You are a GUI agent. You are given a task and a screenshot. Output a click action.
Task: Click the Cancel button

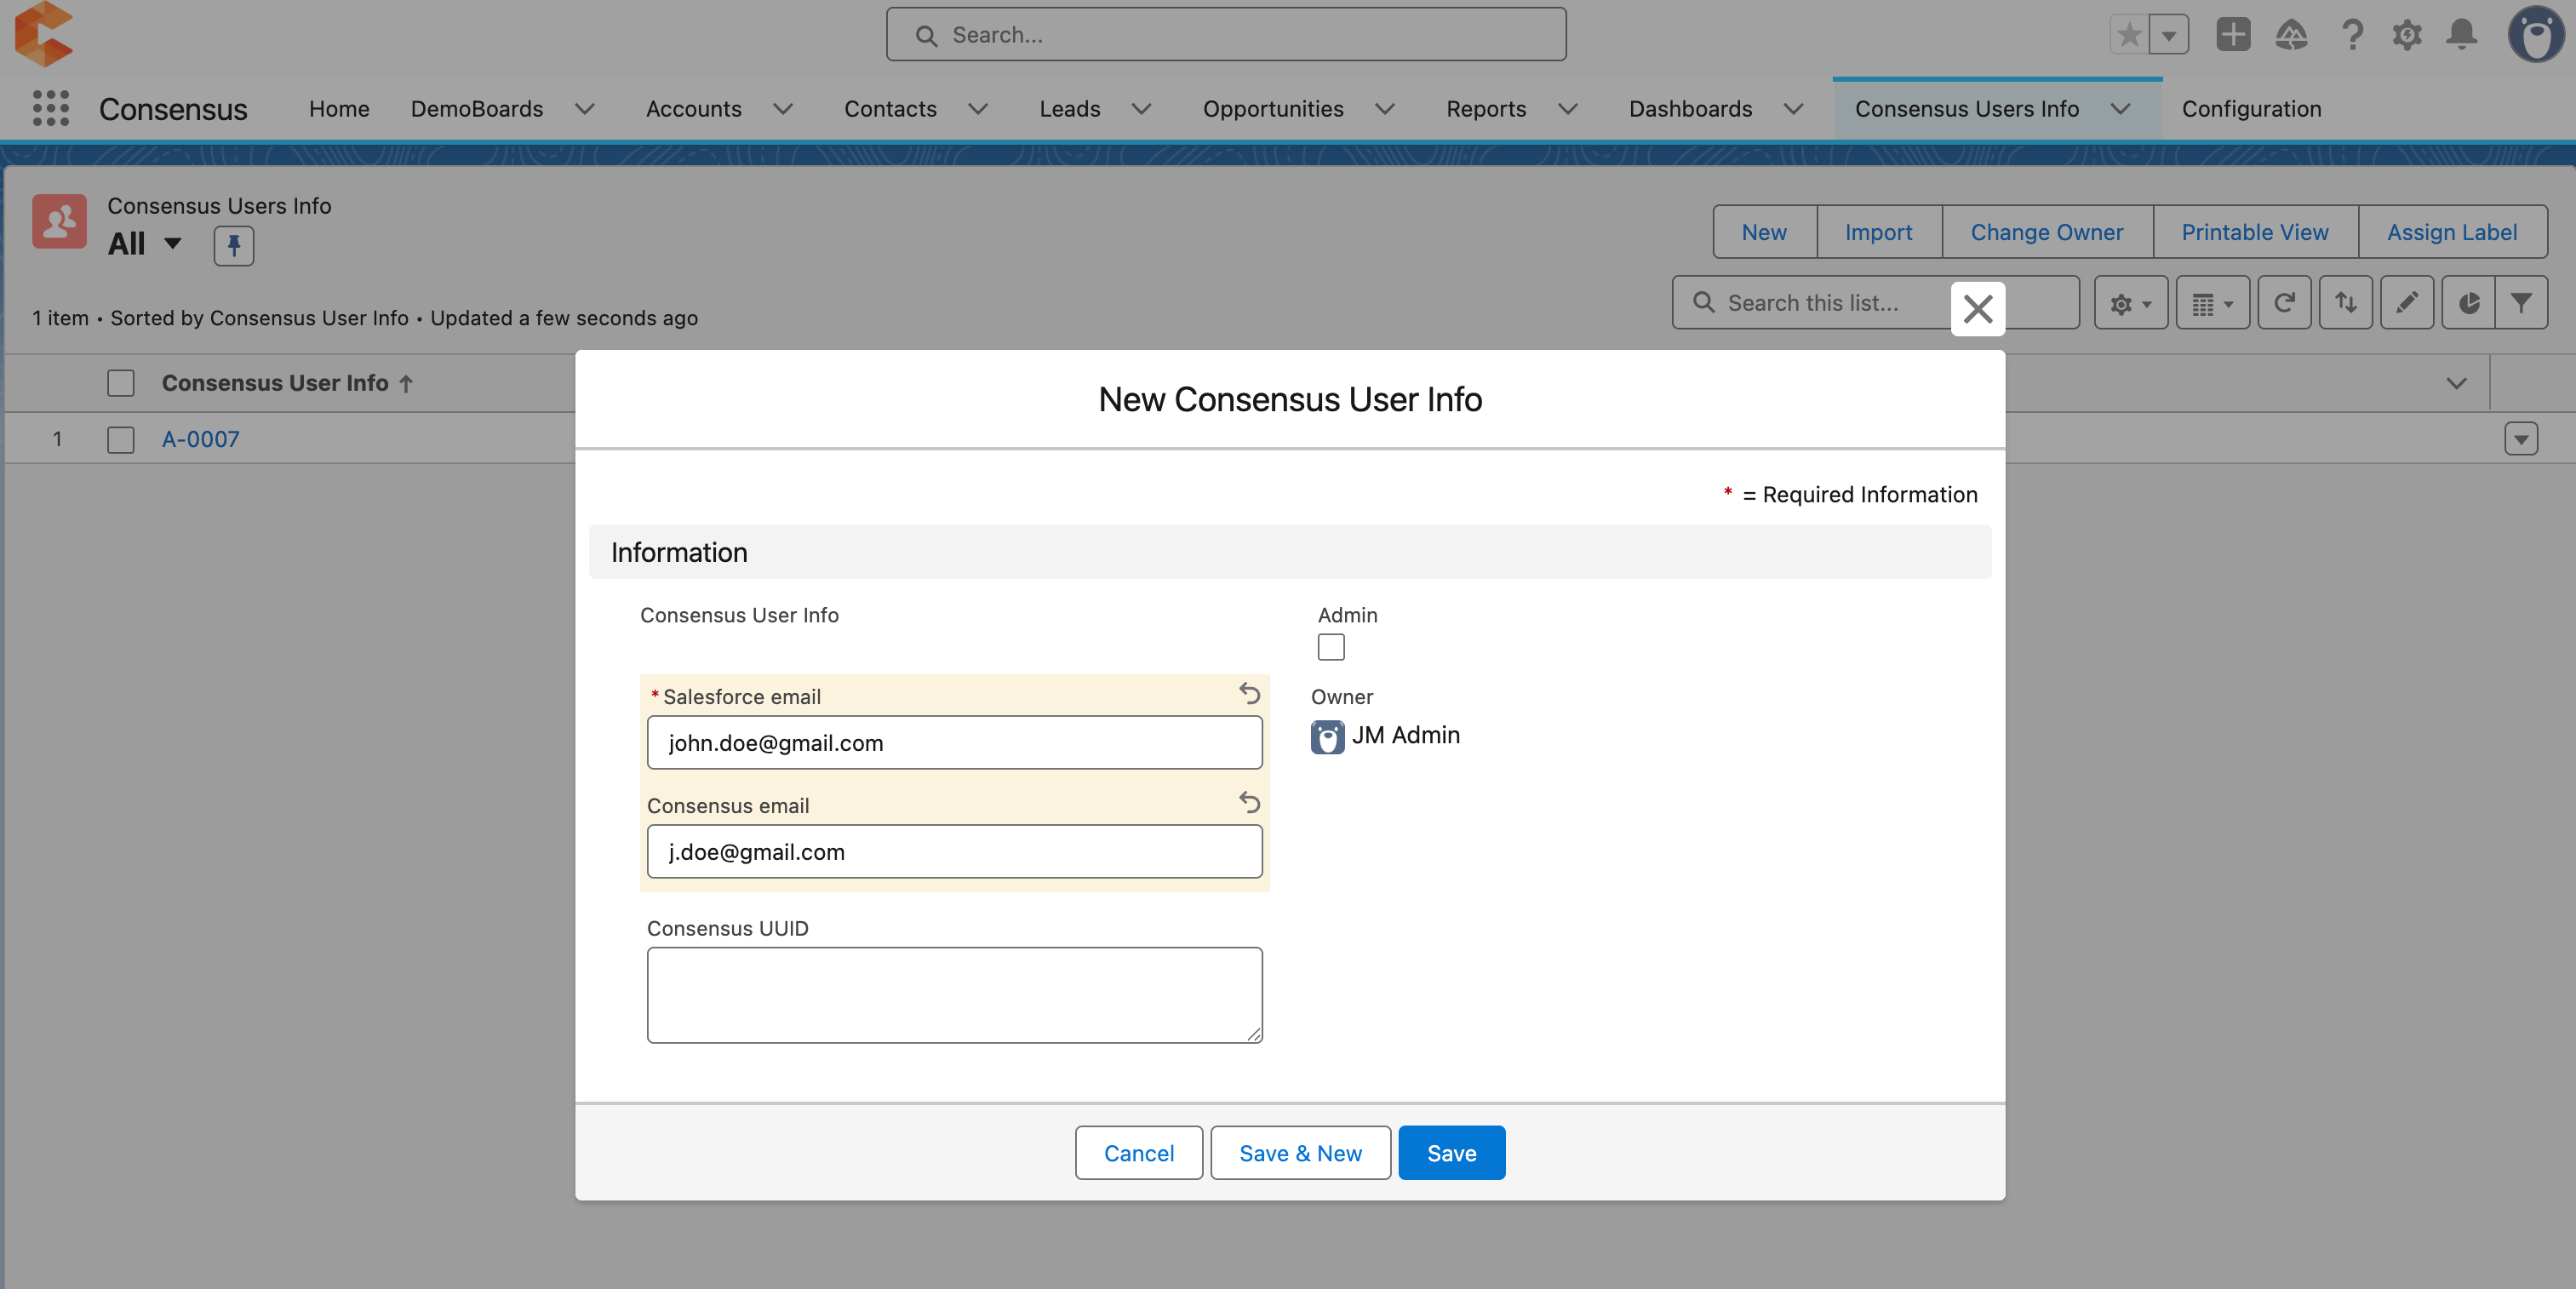[x=1139, y=1153]
